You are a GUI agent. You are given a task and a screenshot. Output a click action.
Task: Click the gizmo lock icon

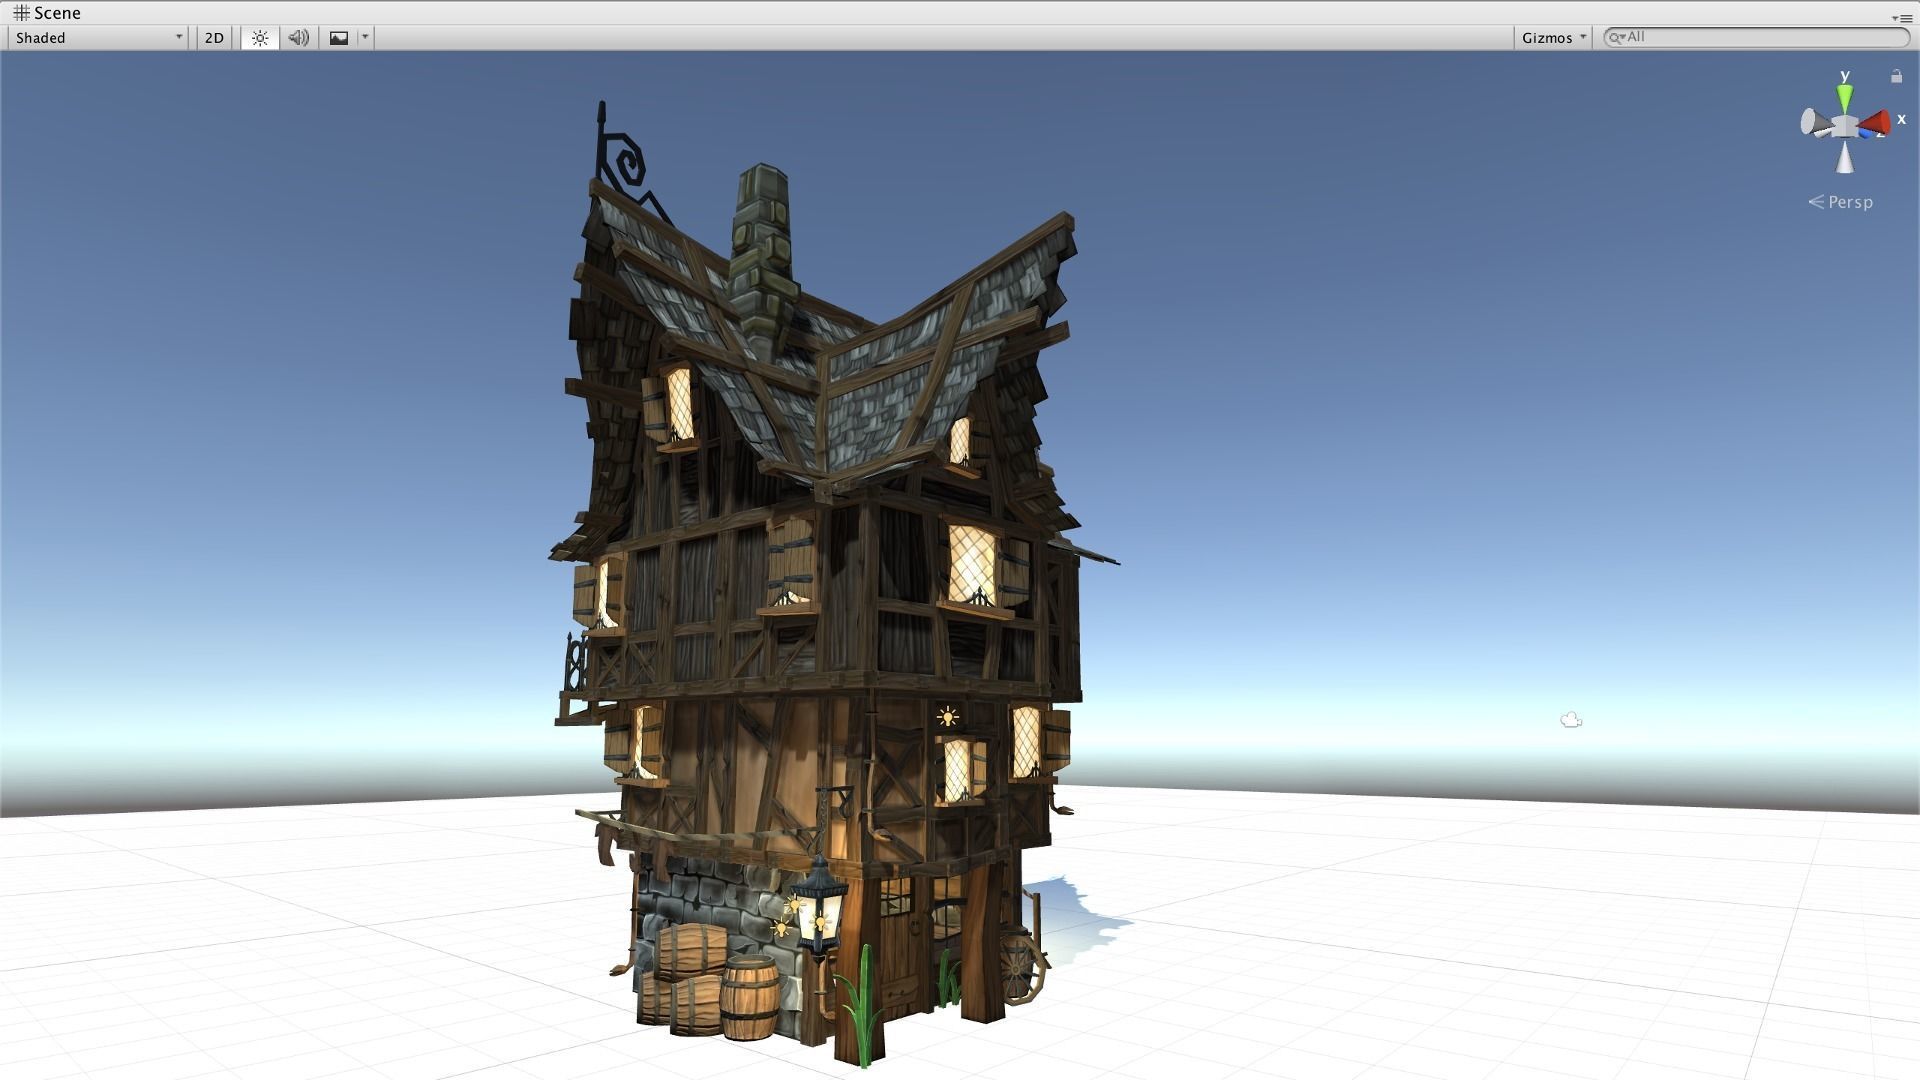coord(1896,76)
